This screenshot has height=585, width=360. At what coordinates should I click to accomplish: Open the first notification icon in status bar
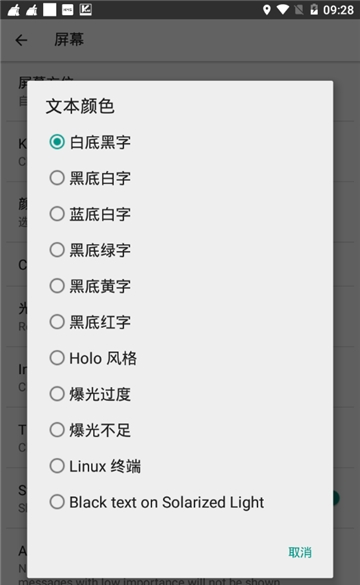pyautogui.click(x=14, y=10)
